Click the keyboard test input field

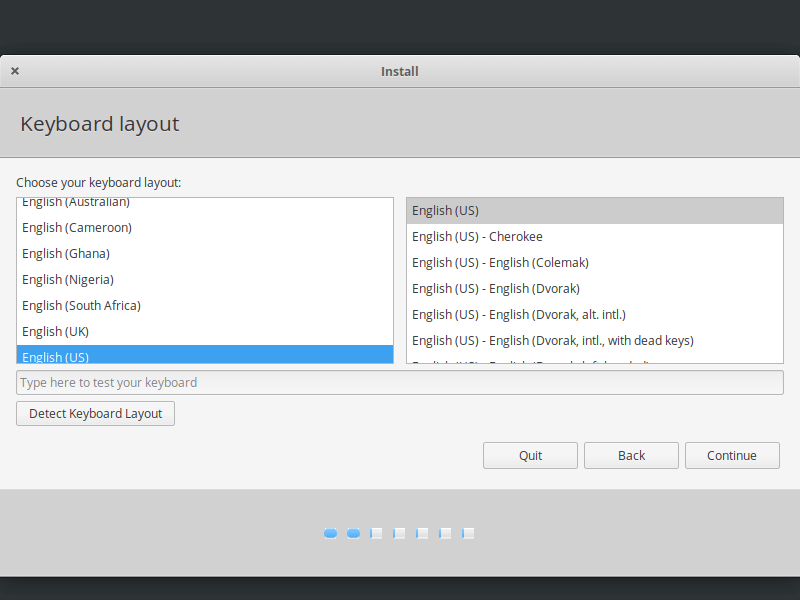tap(399, 383)
